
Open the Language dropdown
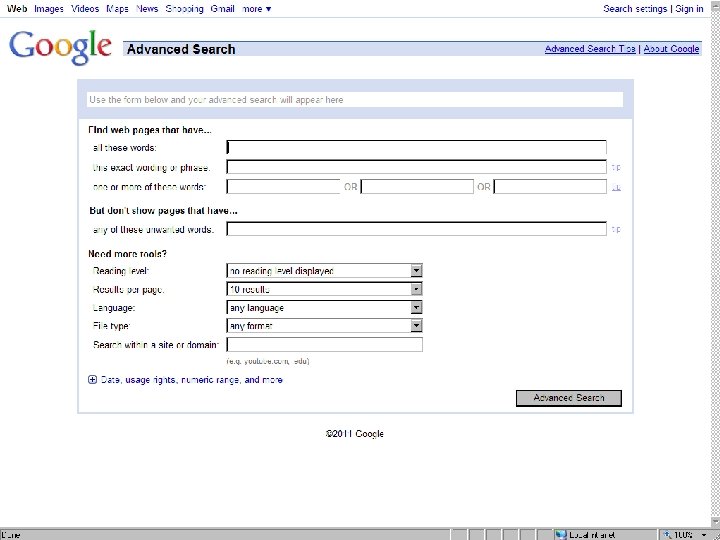324,308
